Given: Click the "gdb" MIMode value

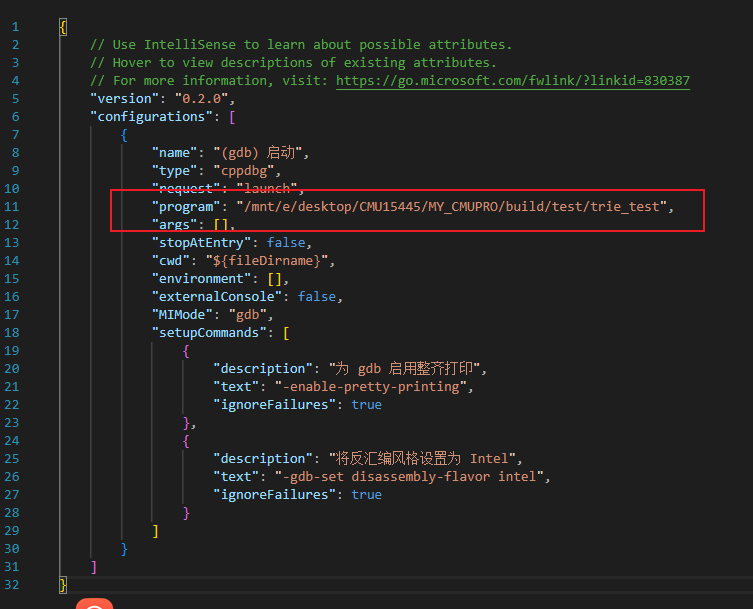Looking at the screenshot, I should 248,315.
